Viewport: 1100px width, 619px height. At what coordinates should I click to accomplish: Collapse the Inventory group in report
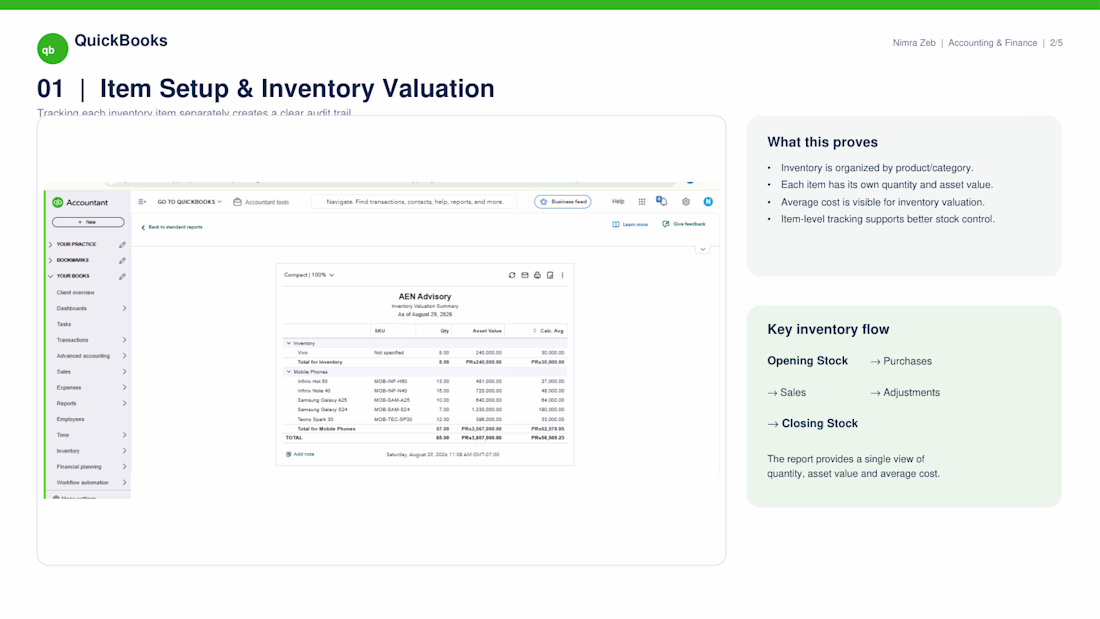pos(288,343)
